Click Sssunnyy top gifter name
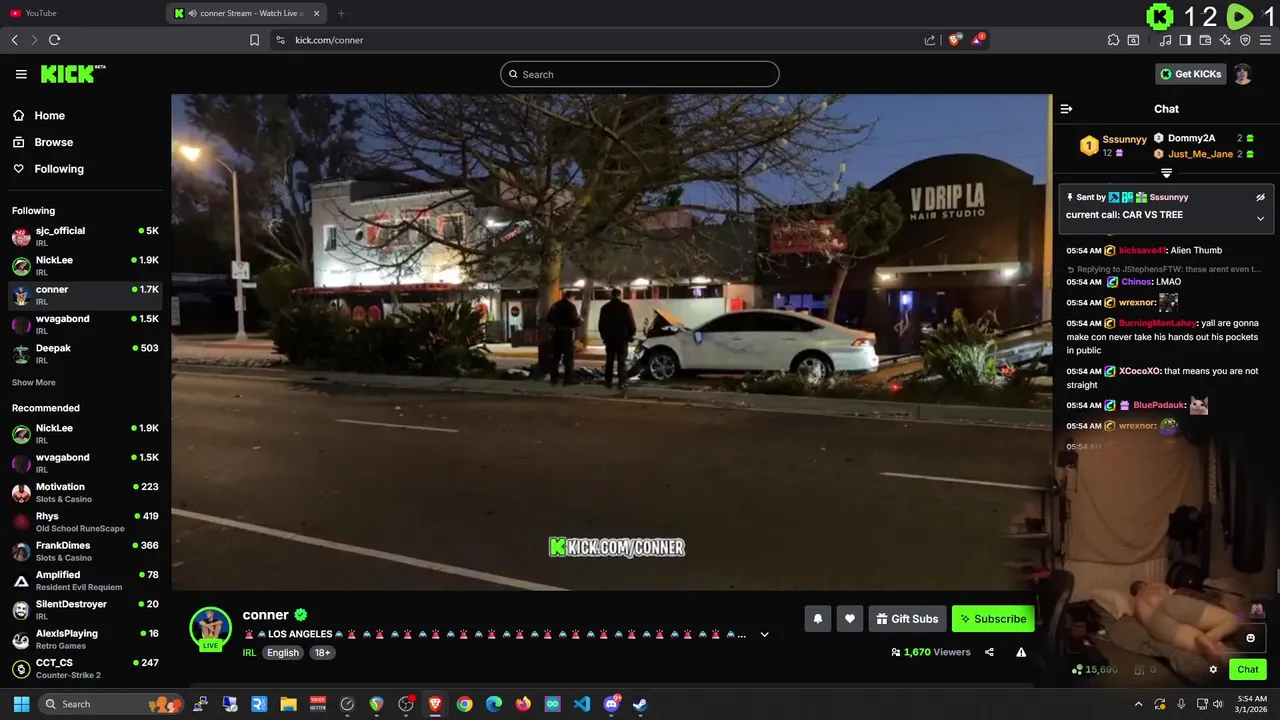The image size is (1280, 720). coord(1124,140)
